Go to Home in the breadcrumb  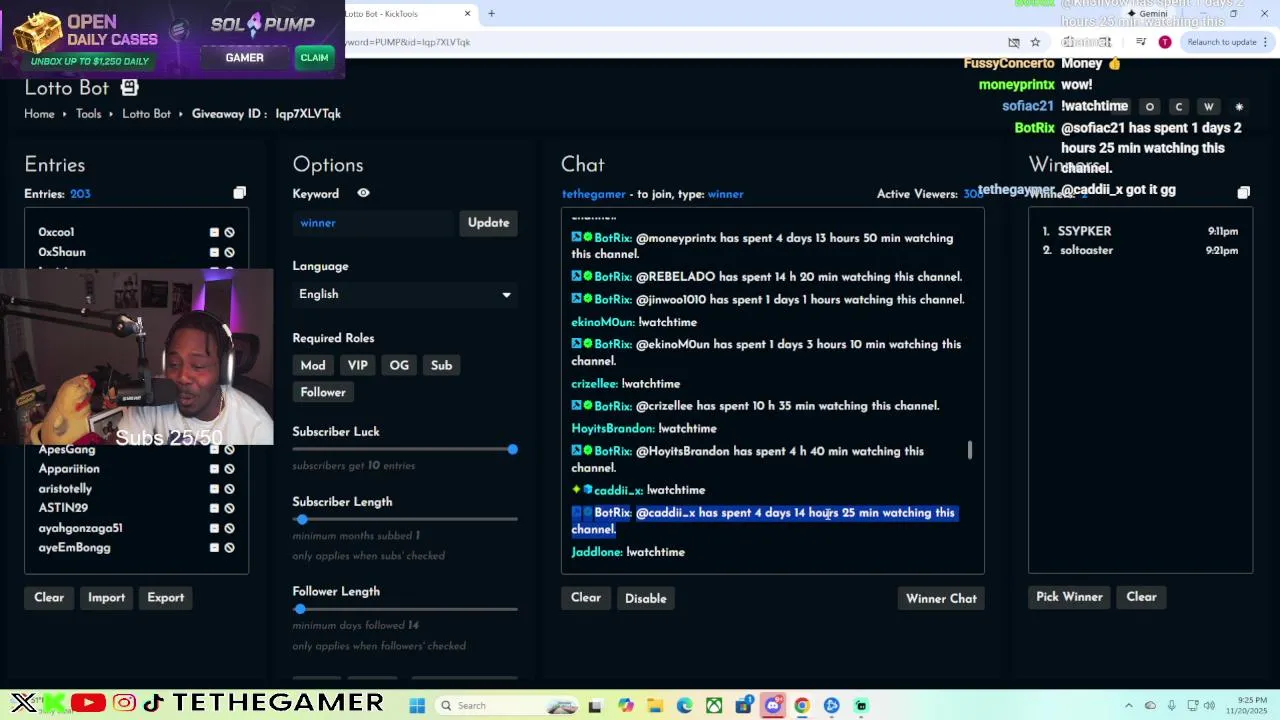[x=39, y=114]
